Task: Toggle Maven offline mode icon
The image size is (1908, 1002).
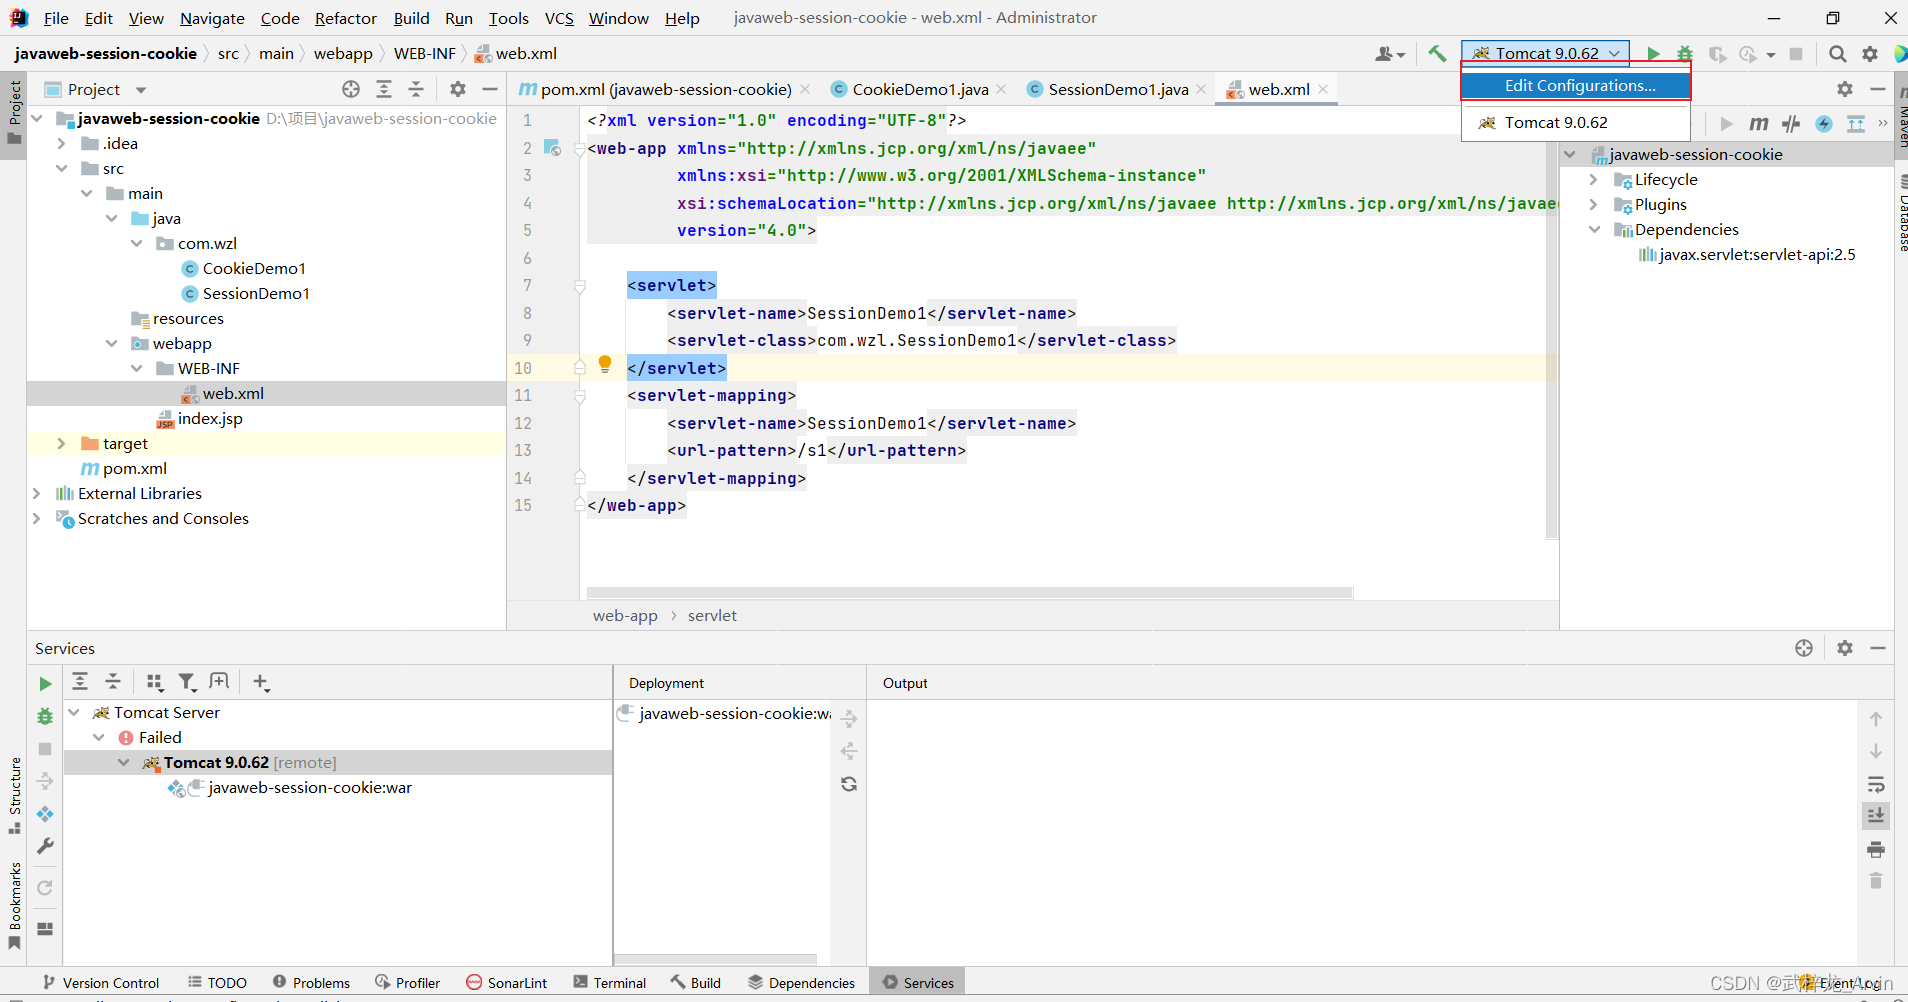Action: 1791,124
